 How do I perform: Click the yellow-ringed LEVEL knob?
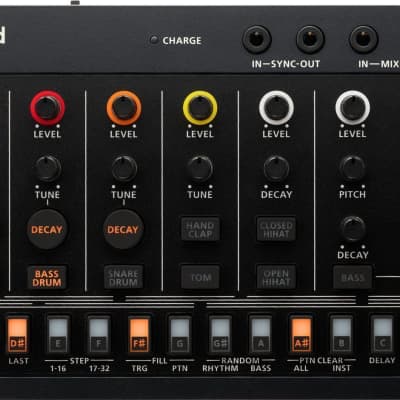pyautogui.click(x=200, y=108)
